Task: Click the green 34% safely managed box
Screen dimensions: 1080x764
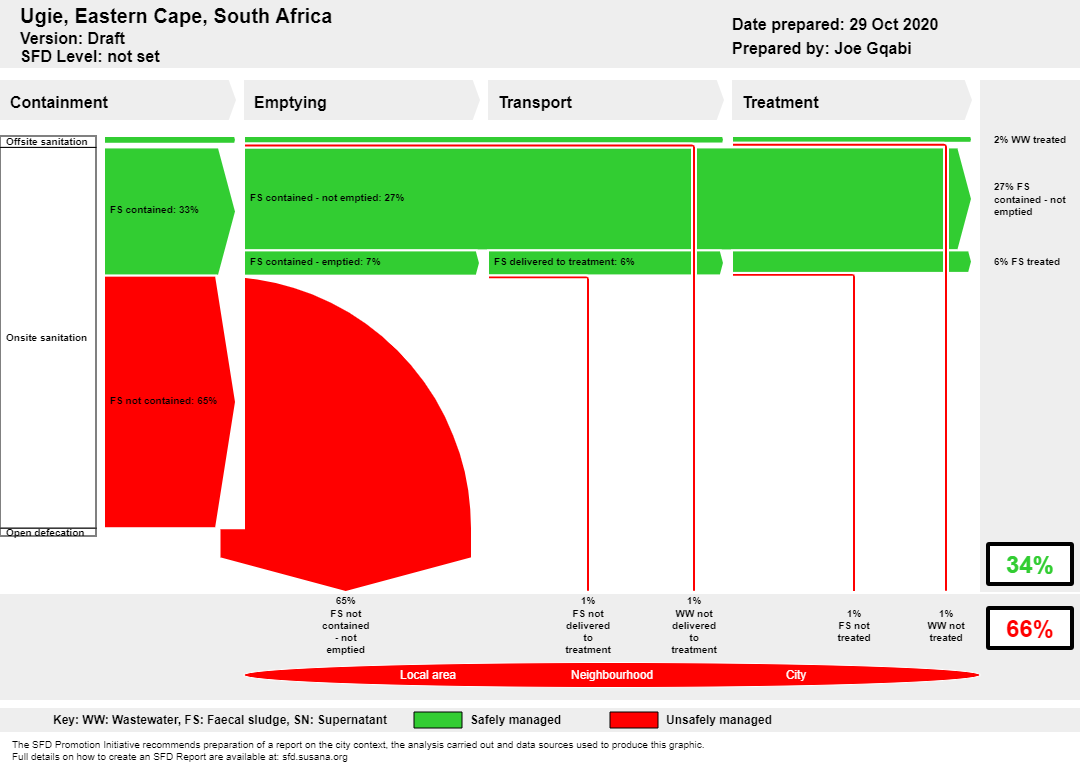Action: (1030, 564)
